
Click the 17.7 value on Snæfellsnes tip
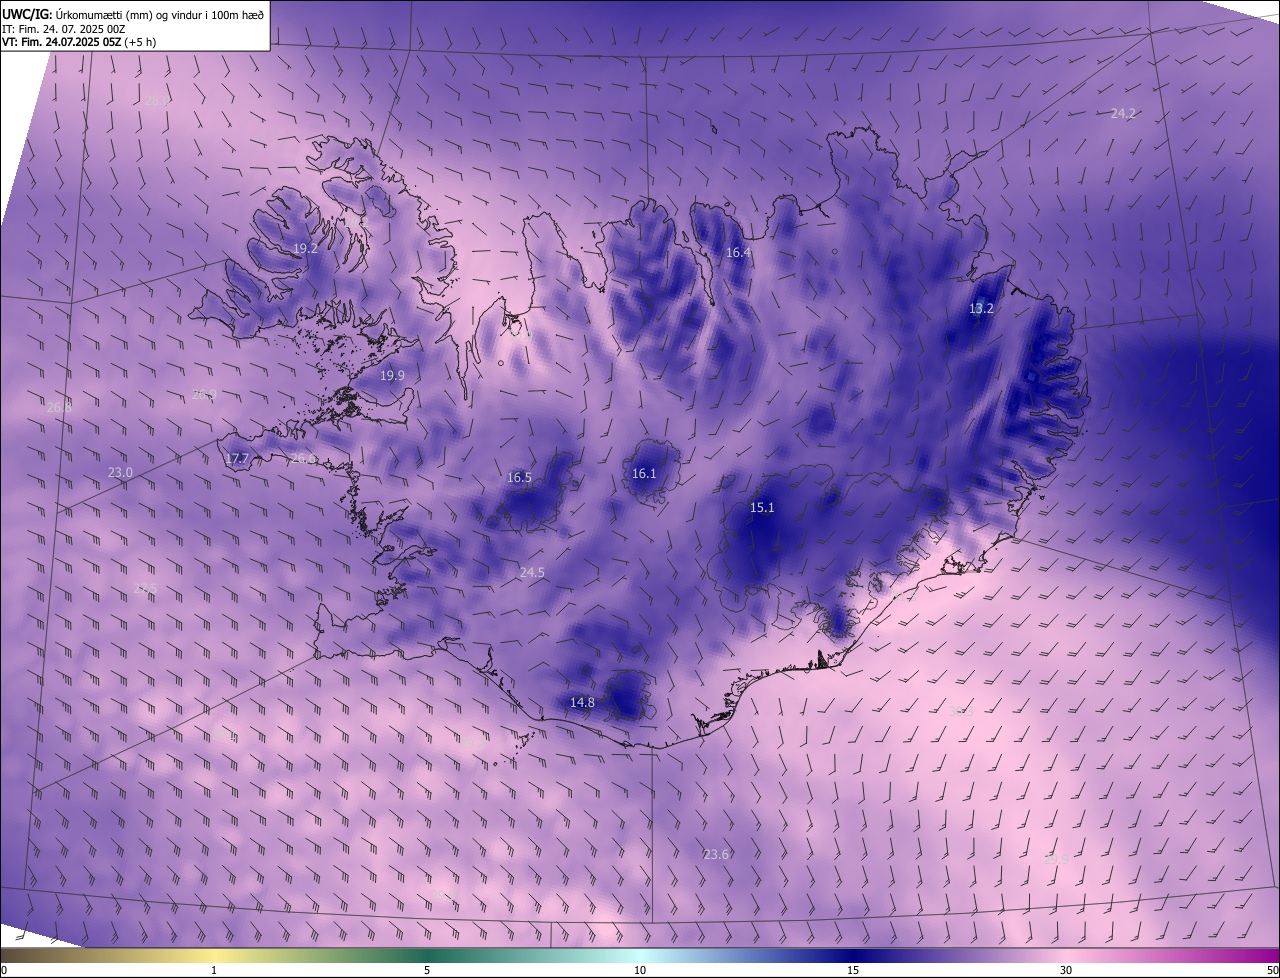(237, 459)
